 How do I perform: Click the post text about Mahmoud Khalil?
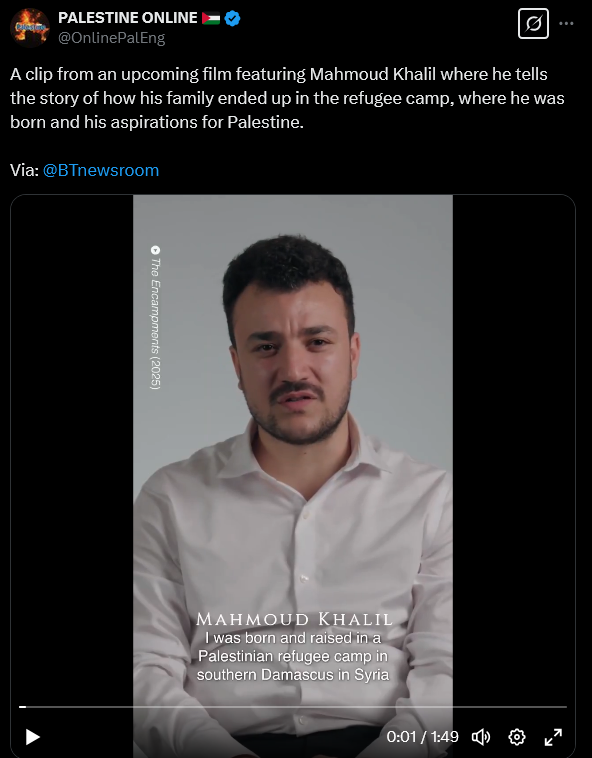(x=287, y=98)
